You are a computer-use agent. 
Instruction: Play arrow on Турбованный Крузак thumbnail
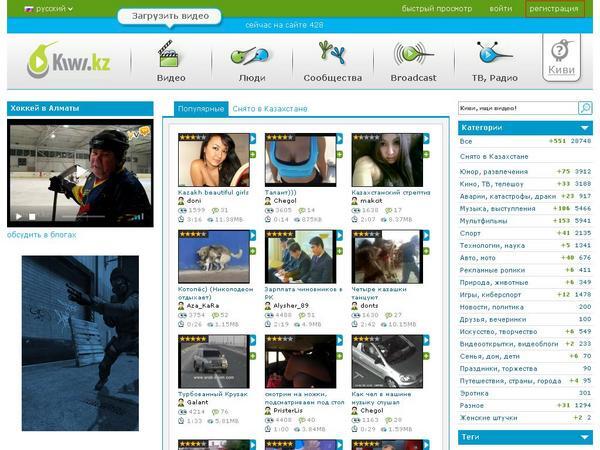253,340
